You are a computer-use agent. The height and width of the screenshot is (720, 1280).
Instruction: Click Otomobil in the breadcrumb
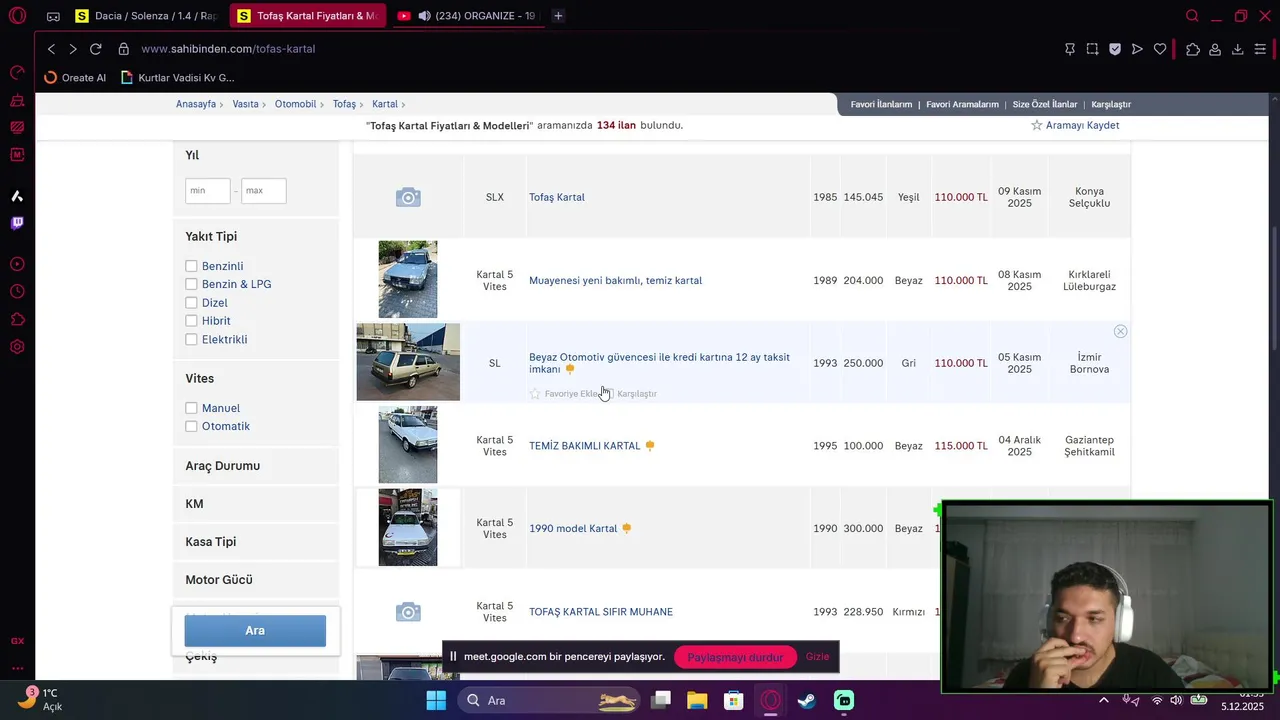[295, 104]
